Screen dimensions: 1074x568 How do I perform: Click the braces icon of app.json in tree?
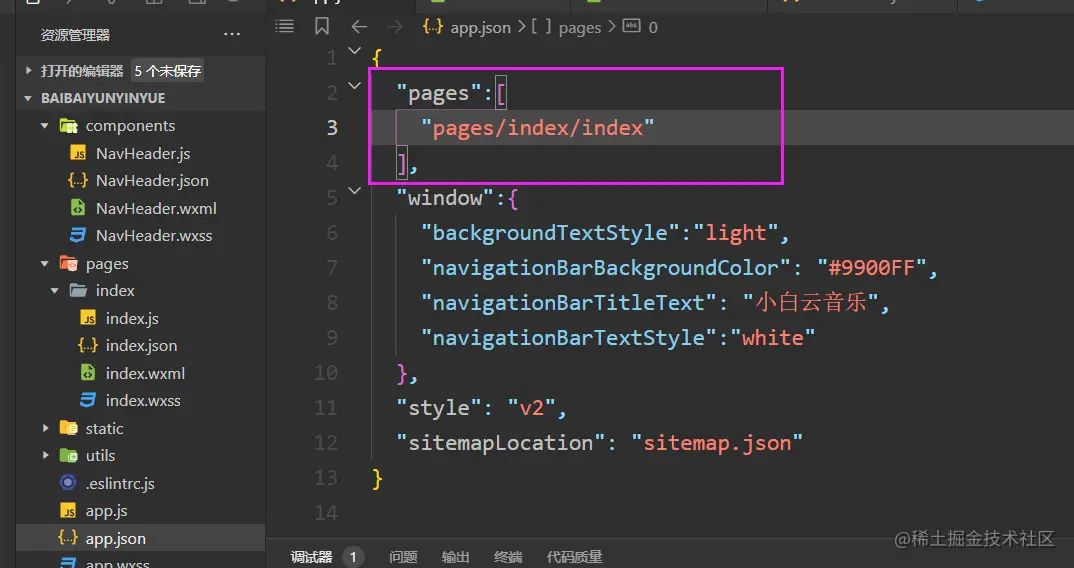coord(68,538)
